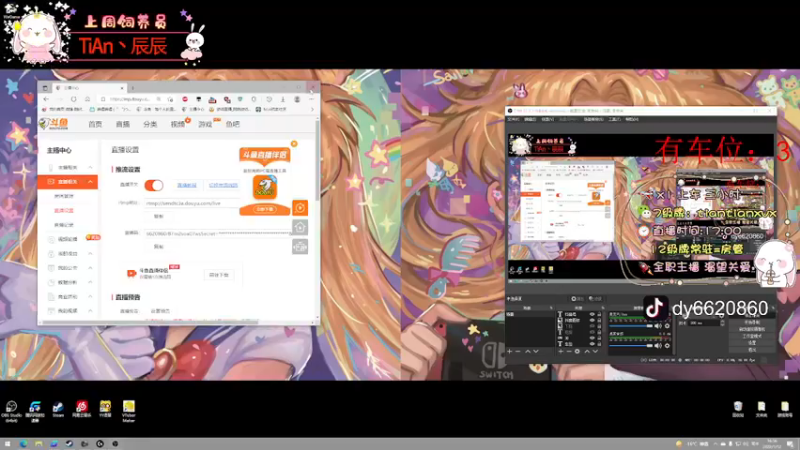Mute the lower audio channel speaker in OBS mixer

(658, 346)
